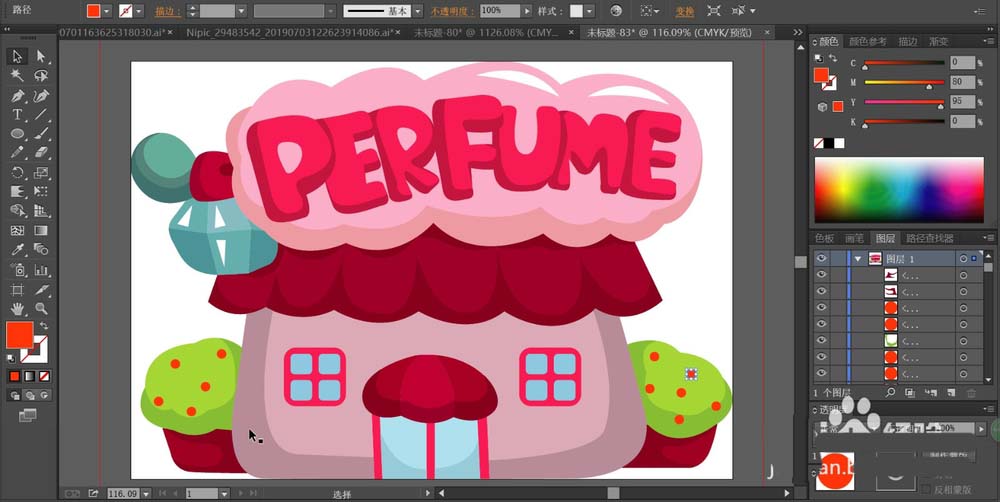Select the Zoom magnifier tool
Image resolution: width=1000 pixels, height=502 pixels.
tap(41, 309)
